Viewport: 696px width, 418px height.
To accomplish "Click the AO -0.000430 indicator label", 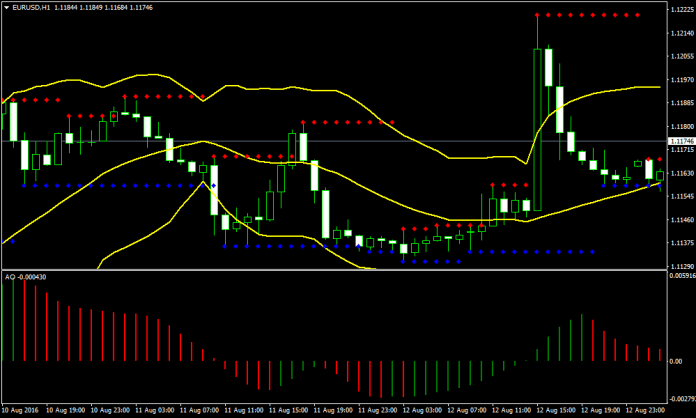I will point(28,276).
